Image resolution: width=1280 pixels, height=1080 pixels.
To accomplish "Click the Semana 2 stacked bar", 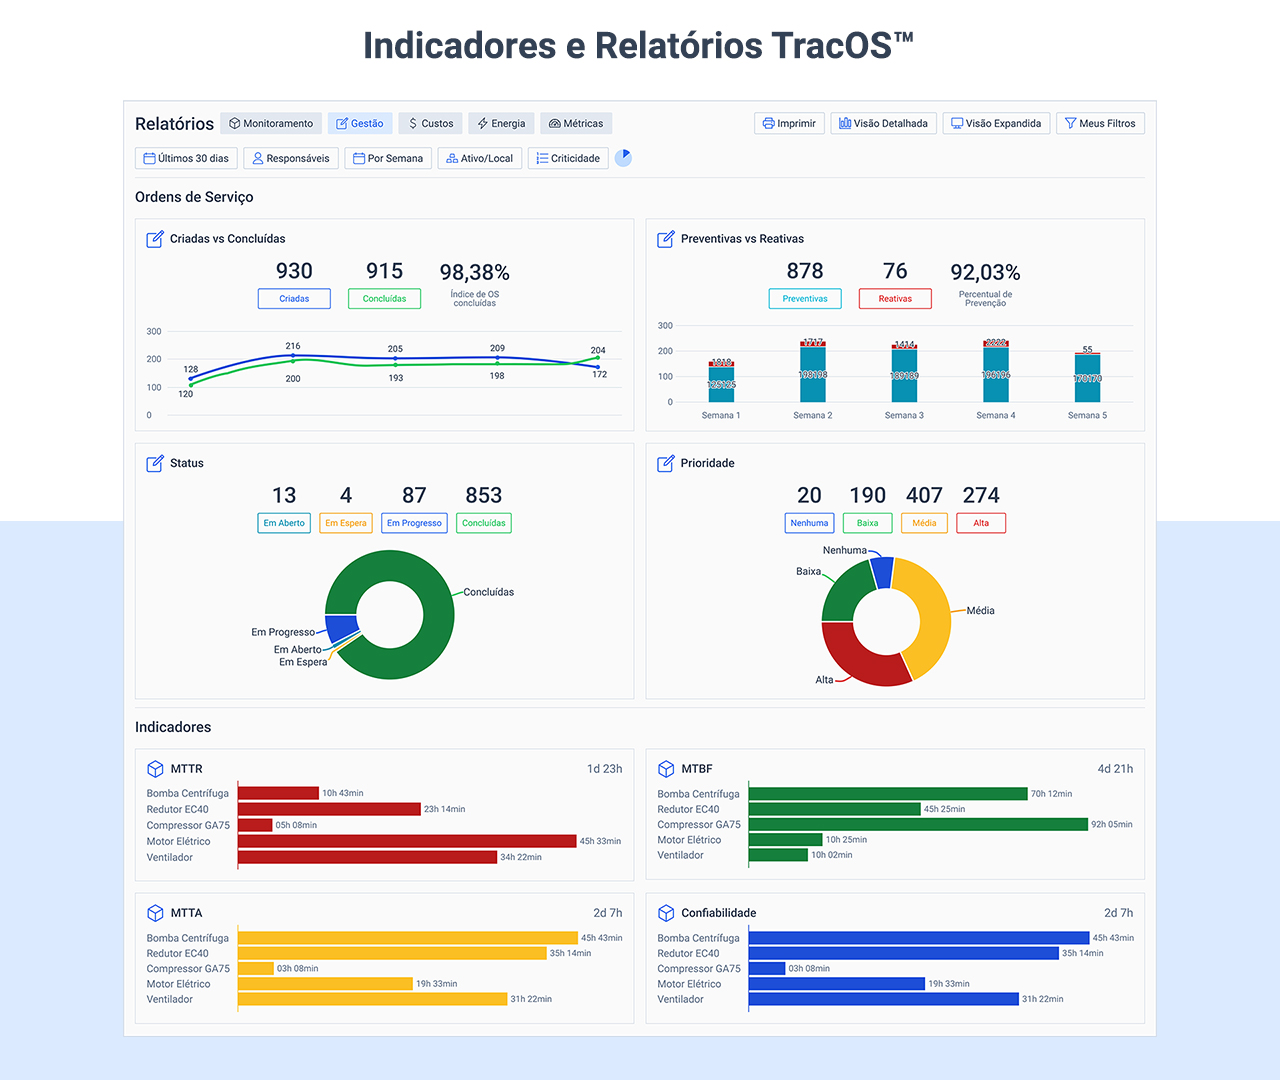I will click(813, 370).
